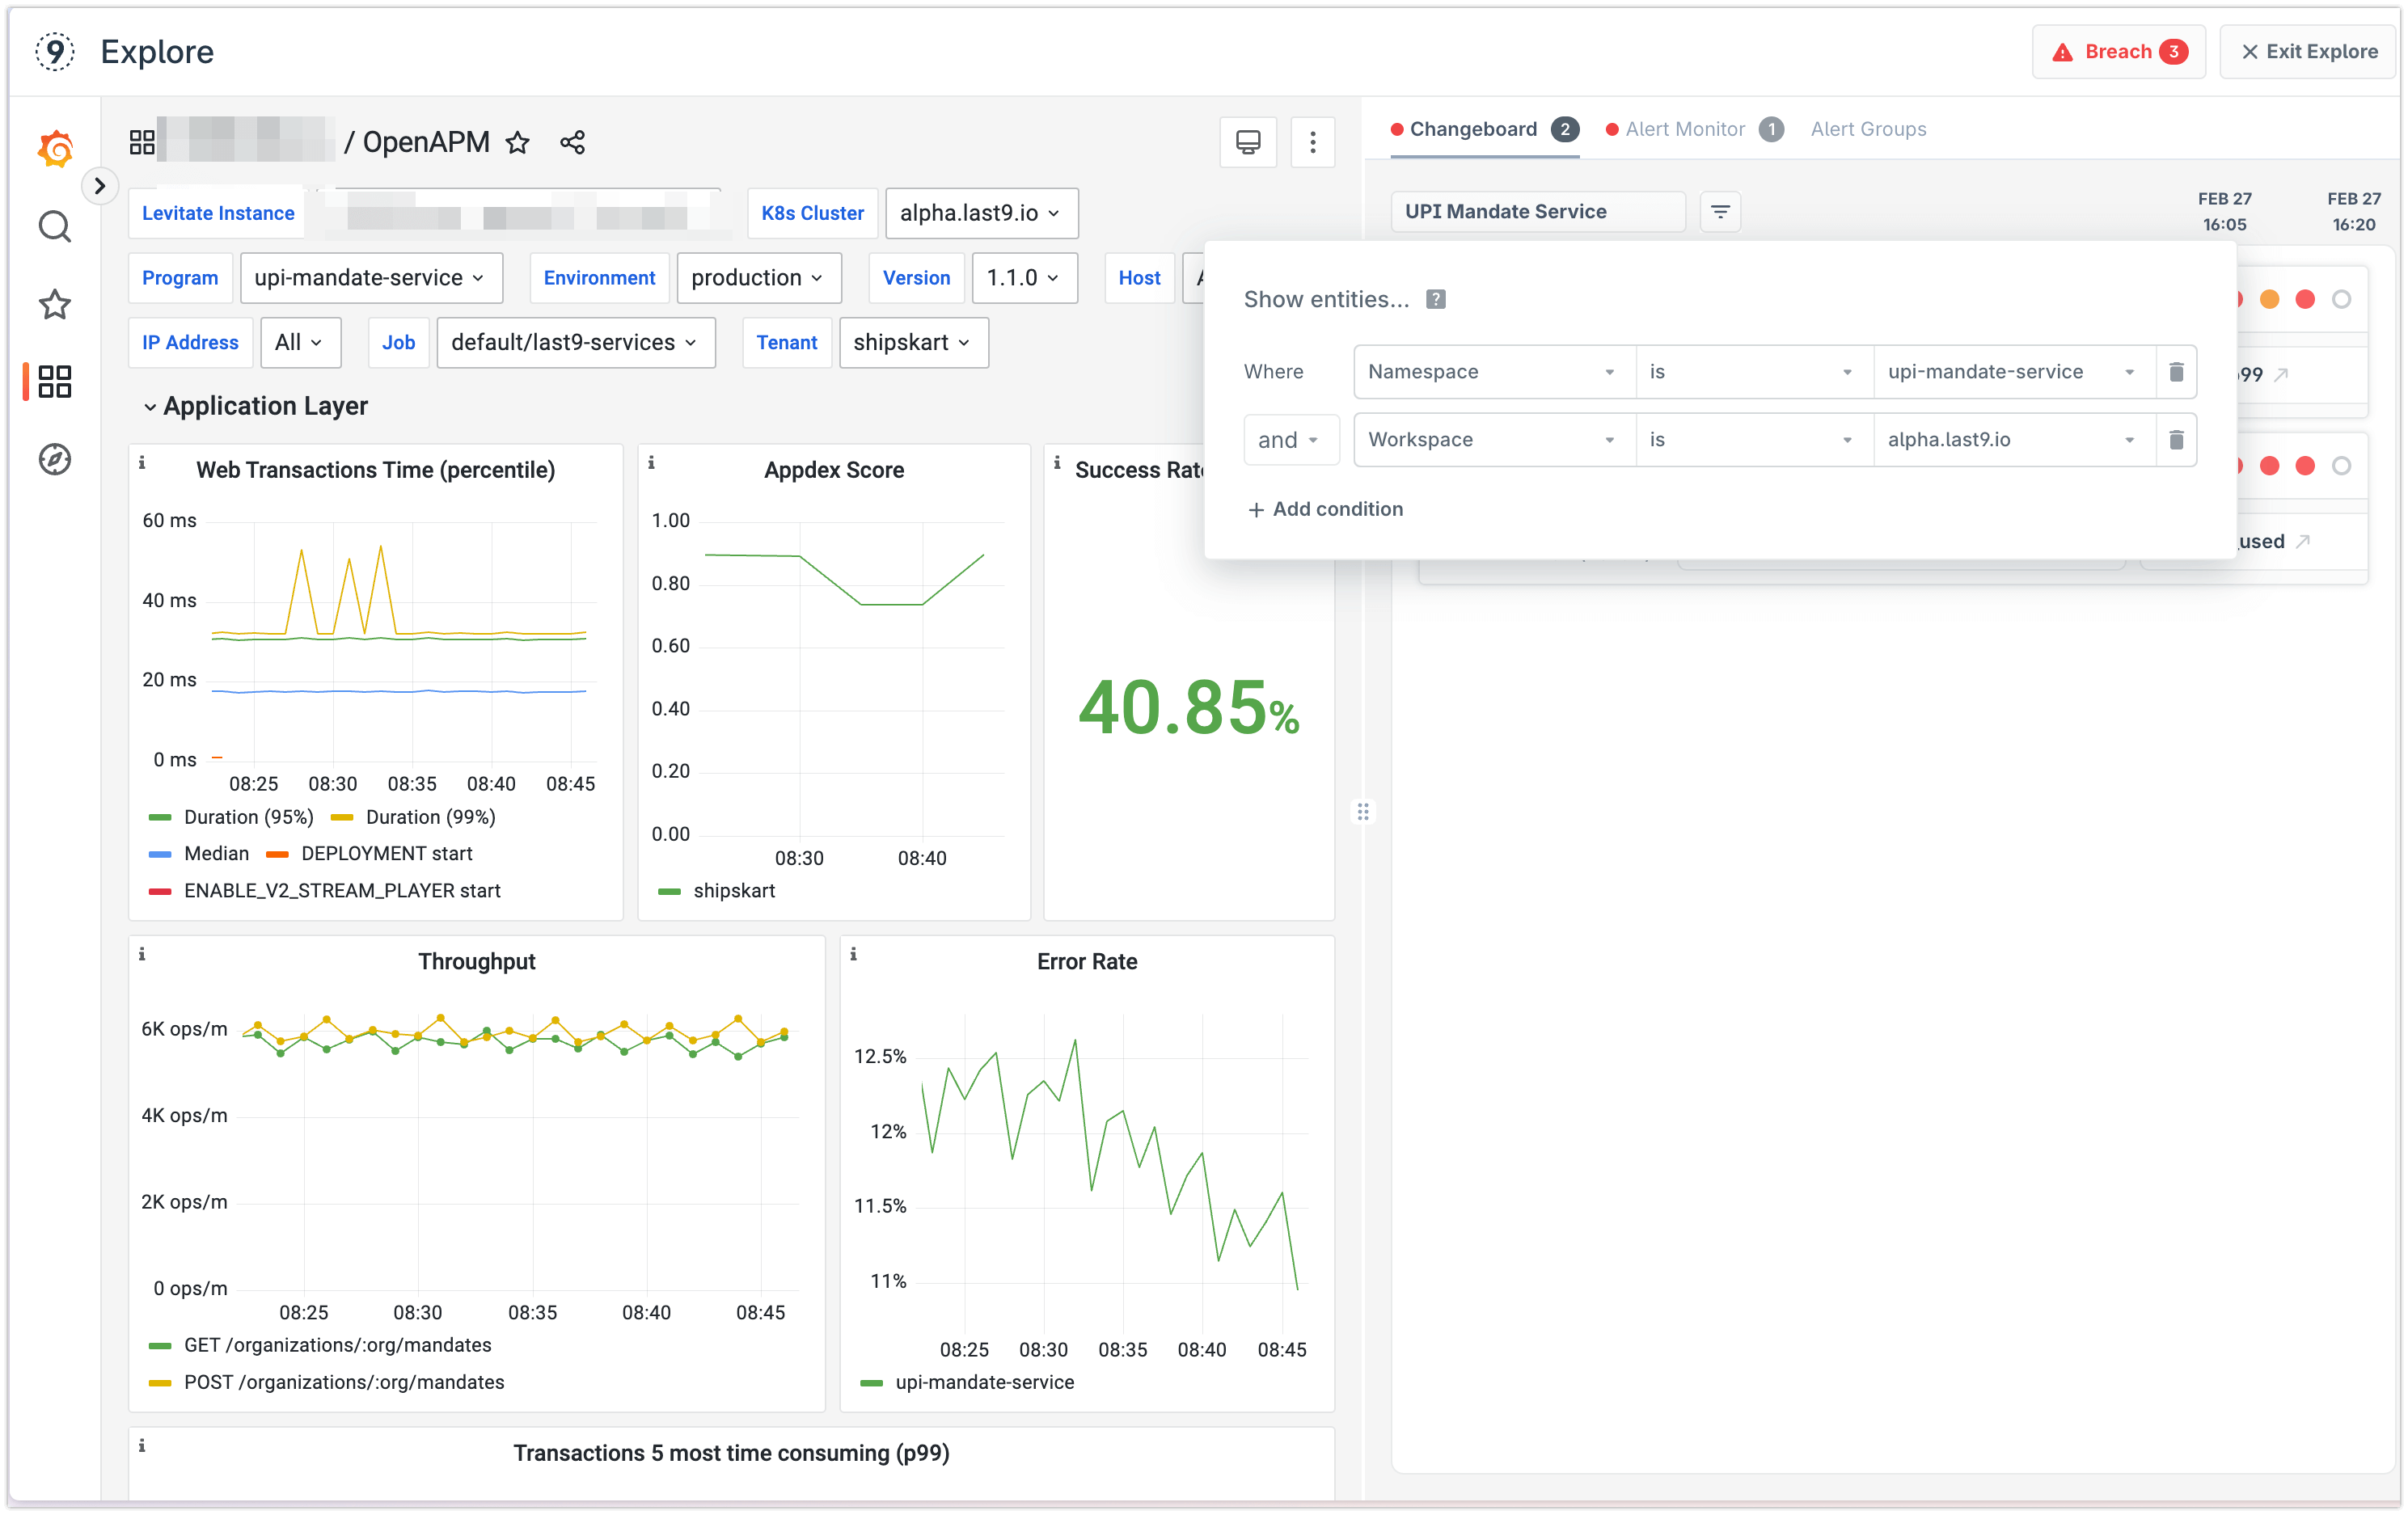Open Grafana home logo in sidebar
This screenshot has width=2408, height=1515.
click(x=55, y=149)
